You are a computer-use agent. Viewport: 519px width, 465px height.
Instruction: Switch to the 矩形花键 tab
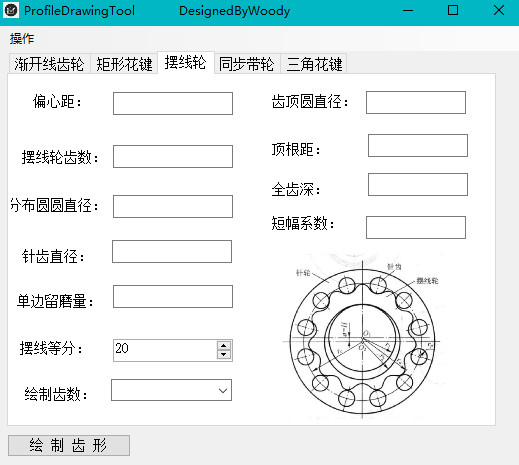pos(124,64)
